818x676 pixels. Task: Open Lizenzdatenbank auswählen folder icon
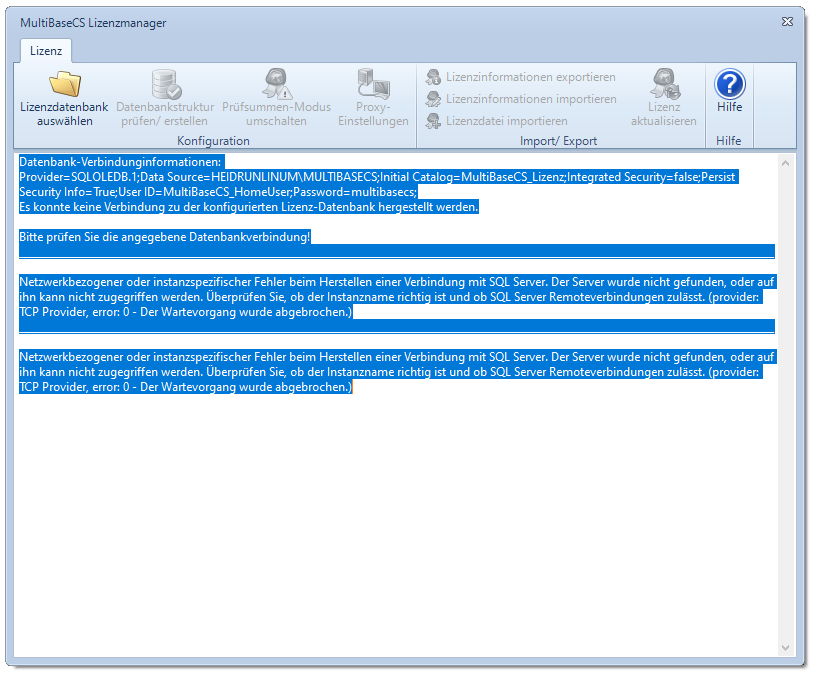pyautogui.click(x=65, y=83)
